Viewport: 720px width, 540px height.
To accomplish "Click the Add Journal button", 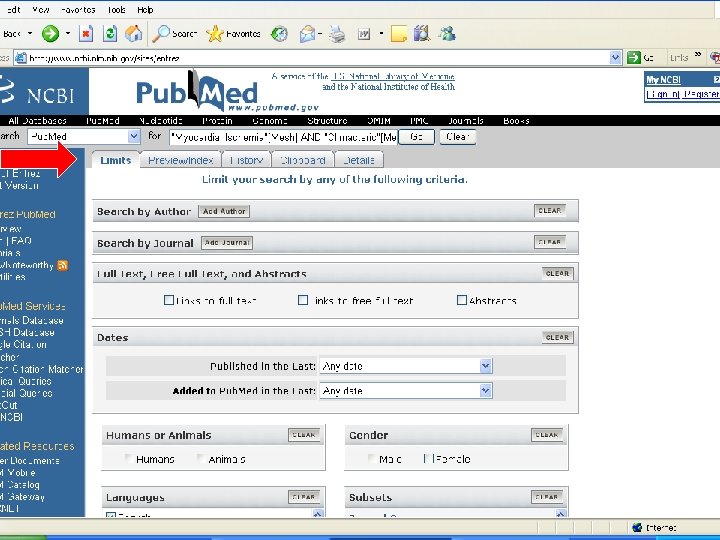I will pos(227,242).
